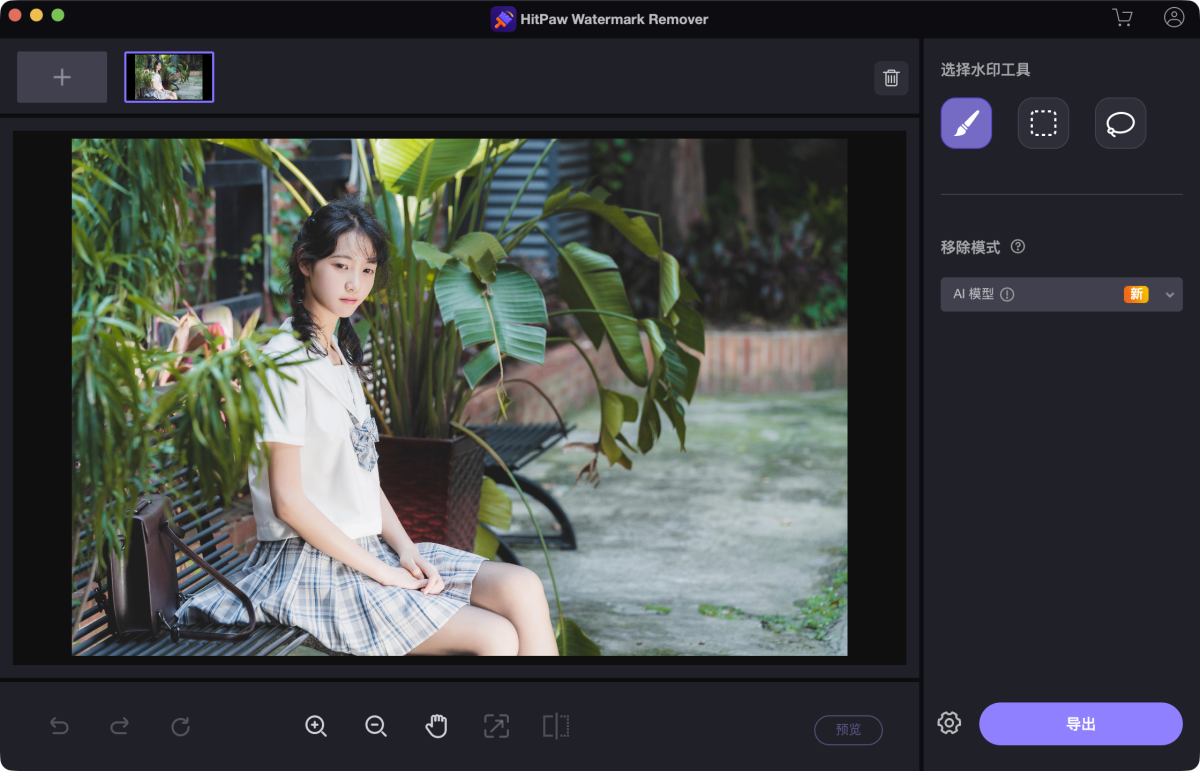The width and height of the screenshot is (1200, 771).
Task: Open settings with the gear icon
Action: coord(949,723)
